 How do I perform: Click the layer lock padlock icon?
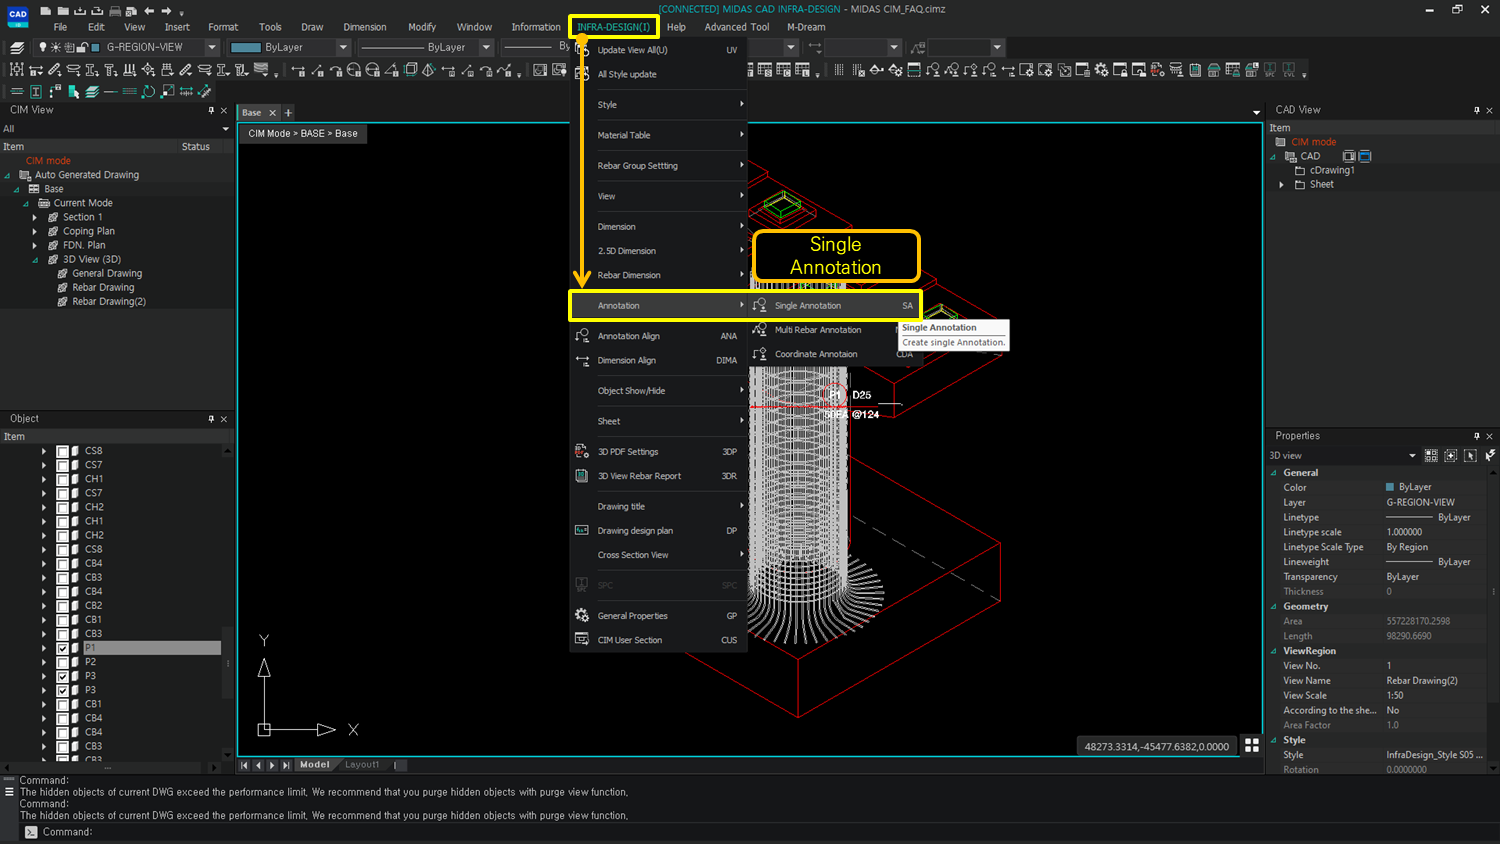click(83, 46)
